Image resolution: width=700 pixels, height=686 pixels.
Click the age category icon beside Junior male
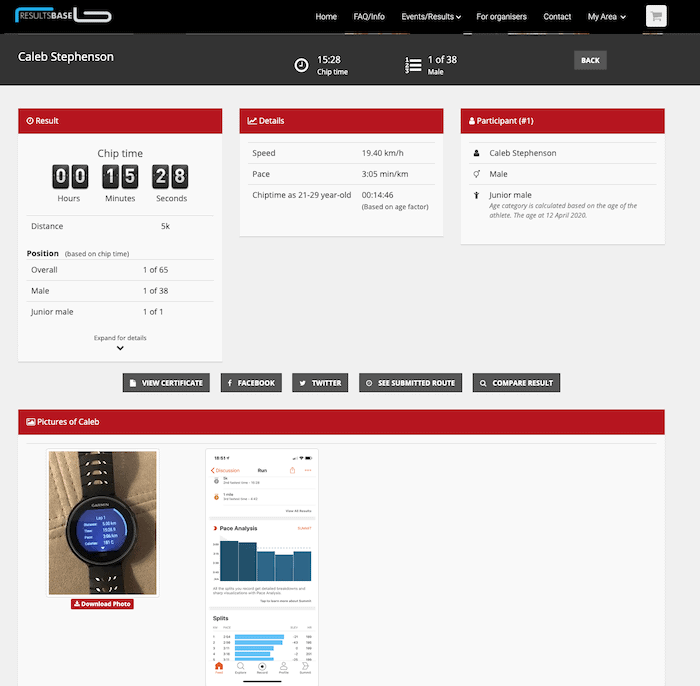coord(476,195)
